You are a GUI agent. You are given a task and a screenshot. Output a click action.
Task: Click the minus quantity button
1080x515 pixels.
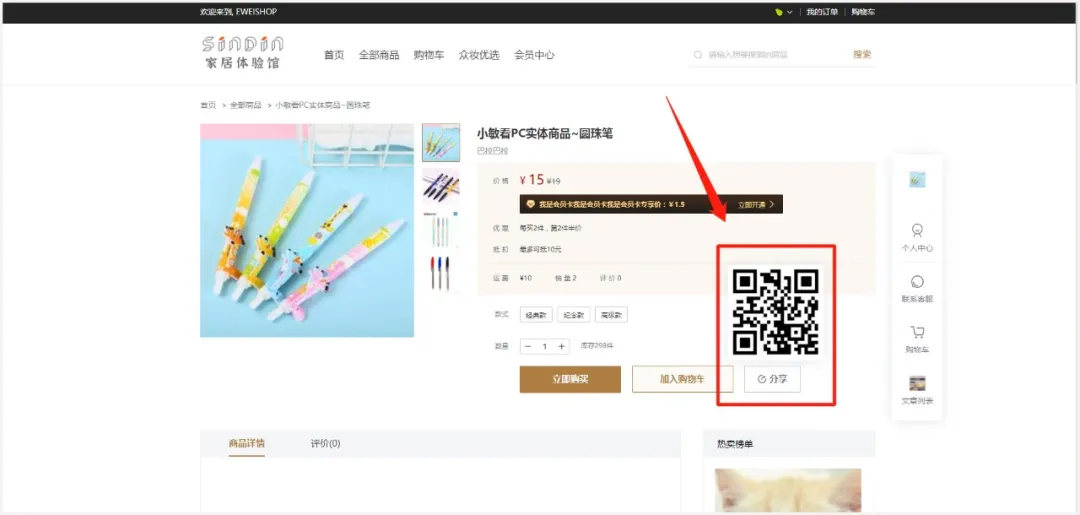coord(528,346)
